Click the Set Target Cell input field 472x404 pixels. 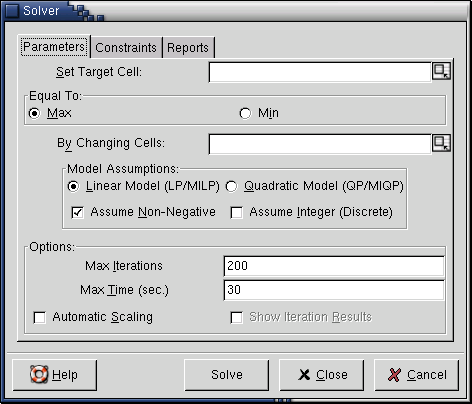click(320, 72)
